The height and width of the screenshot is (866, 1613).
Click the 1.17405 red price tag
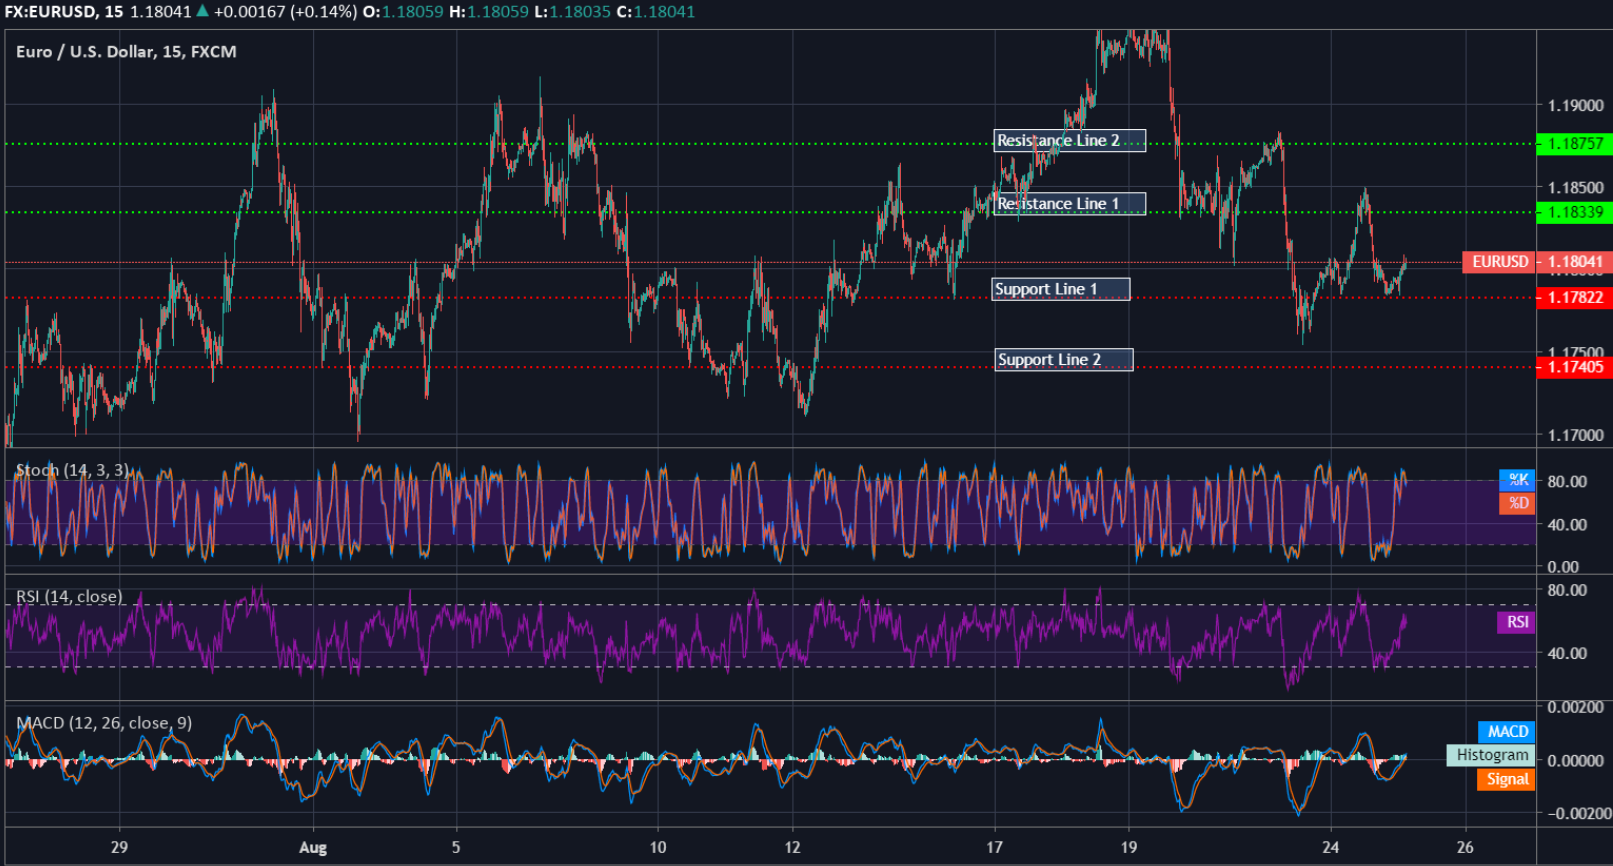[x=1574, y=367]
